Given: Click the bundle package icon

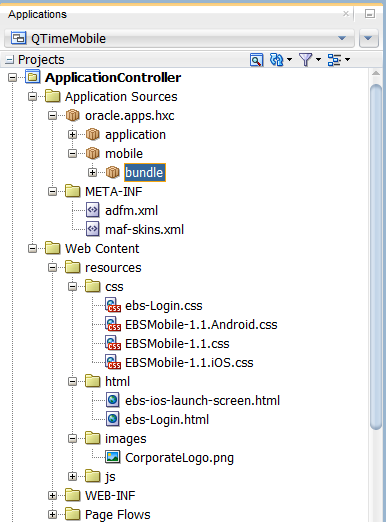Looking at the screenshot, I should point(113,173).
